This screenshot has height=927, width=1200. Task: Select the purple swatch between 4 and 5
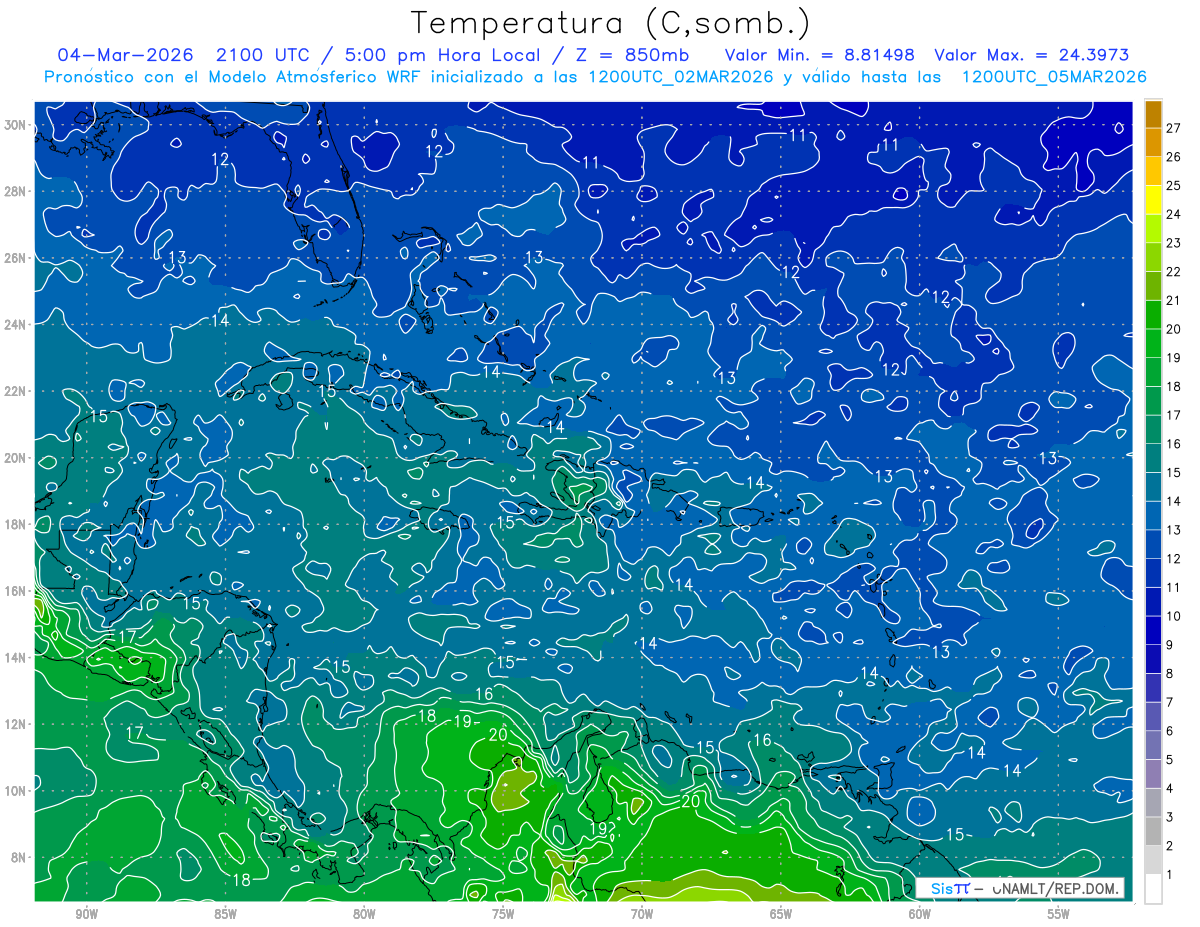1153,774
